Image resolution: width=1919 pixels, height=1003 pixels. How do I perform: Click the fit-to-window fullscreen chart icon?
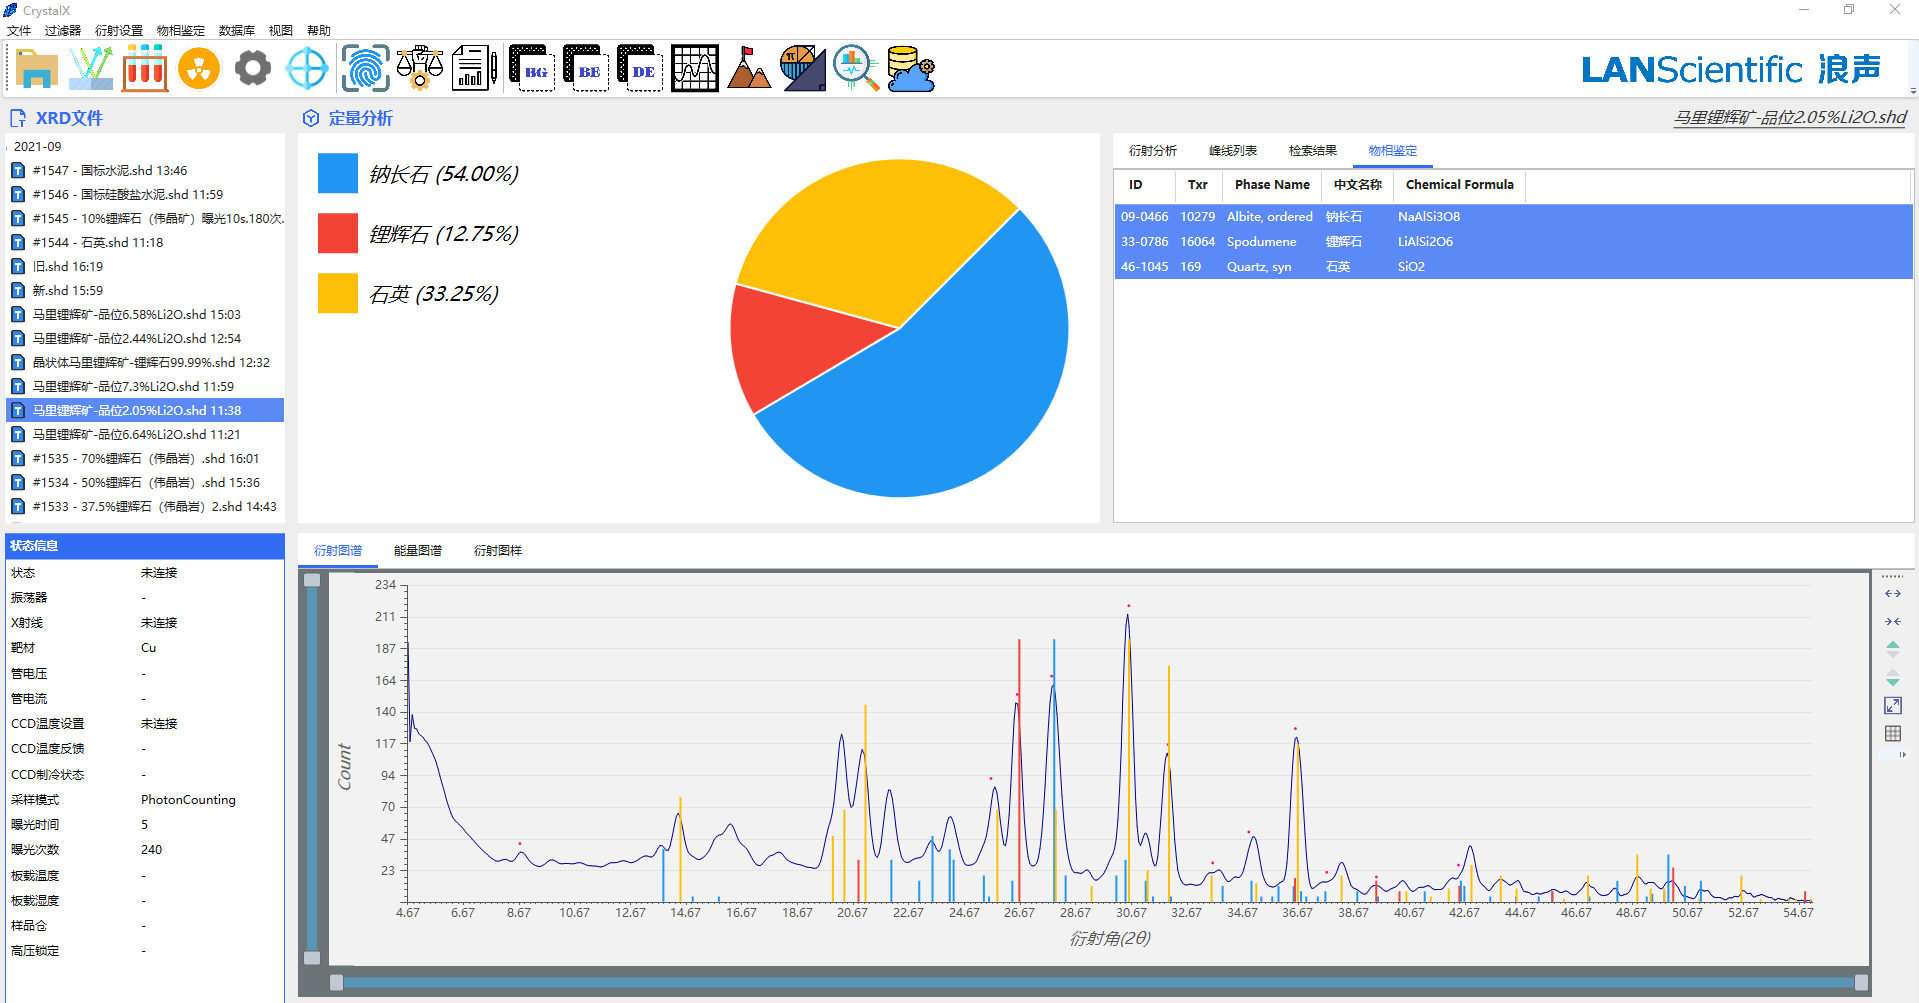click(1893, 706)
